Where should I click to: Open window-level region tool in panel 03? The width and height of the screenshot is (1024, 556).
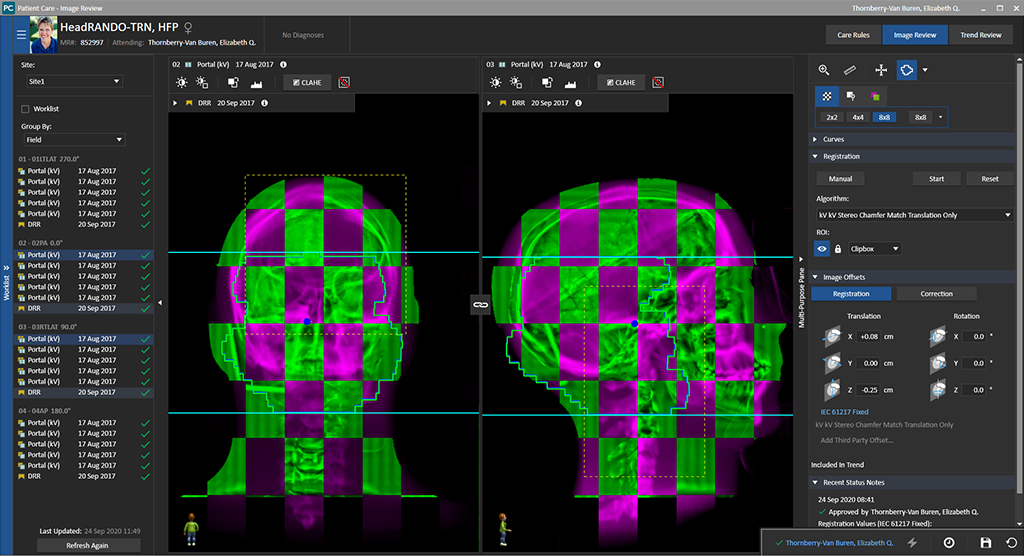pos(516,82)
